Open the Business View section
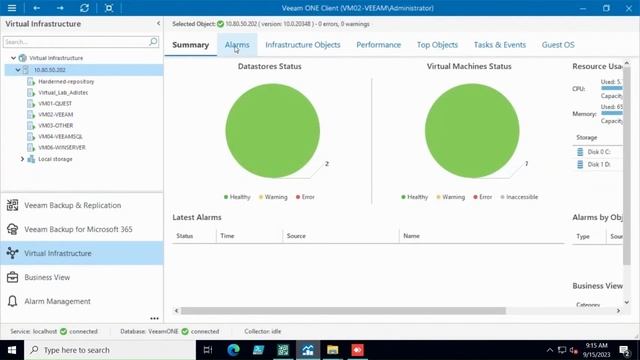Viewport: 640px width, 360px height. [82, 277]
